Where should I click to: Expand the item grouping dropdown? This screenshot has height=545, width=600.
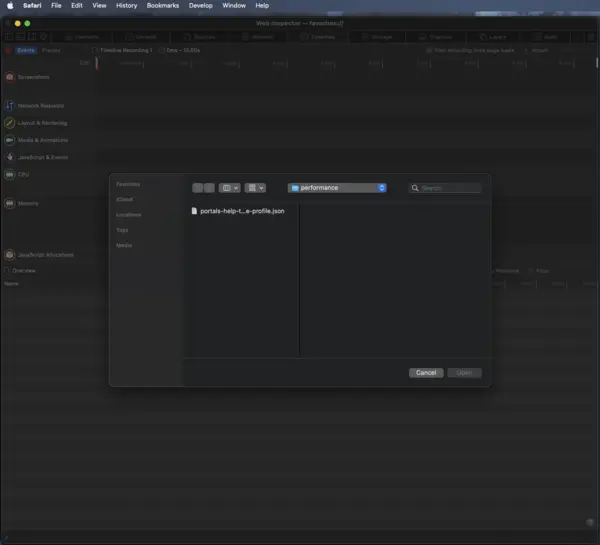[256, 188]
